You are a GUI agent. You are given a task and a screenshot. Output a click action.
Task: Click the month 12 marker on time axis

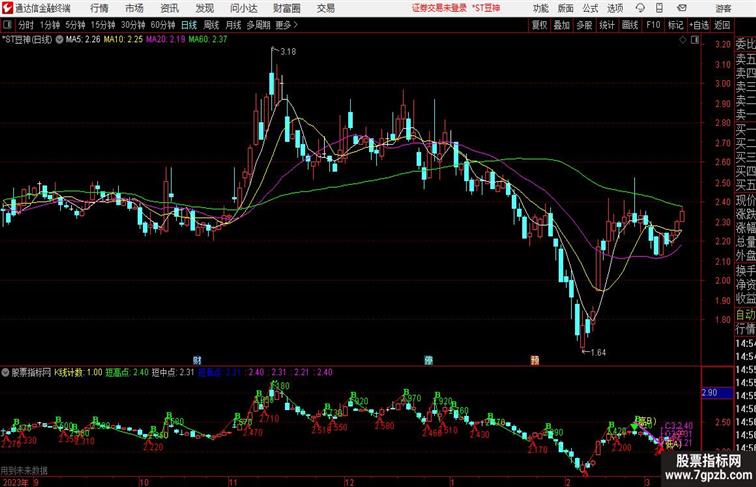pos(349,482)
